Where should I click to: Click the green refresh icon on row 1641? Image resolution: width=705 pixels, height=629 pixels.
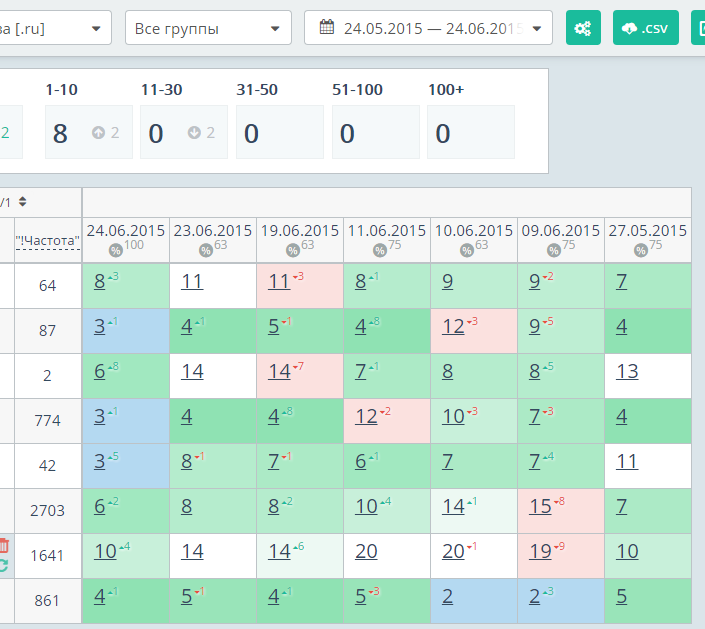pyautogui.click(x=4, y=565)
